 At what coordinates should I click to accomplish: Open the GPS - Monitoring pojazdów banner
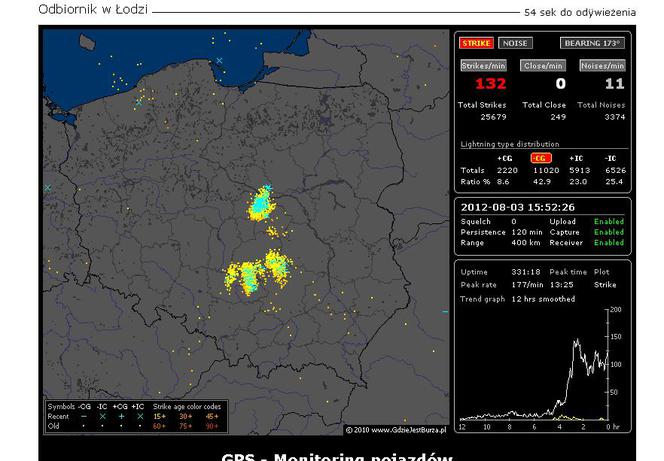(337, 457)
